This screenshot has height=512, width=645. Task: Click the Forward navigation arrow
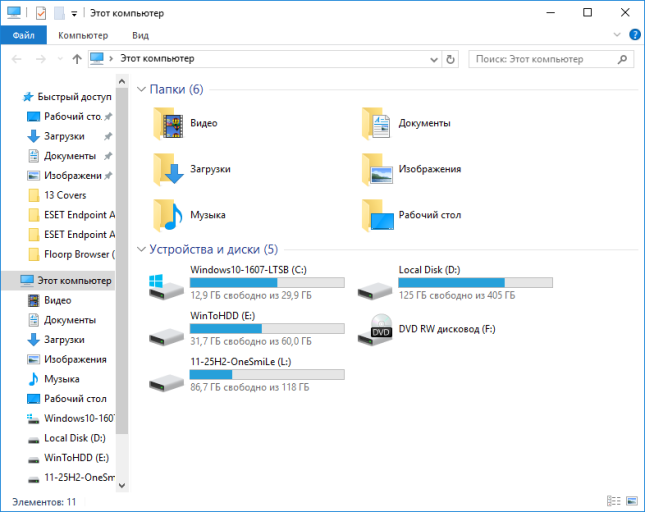(40, 59)
